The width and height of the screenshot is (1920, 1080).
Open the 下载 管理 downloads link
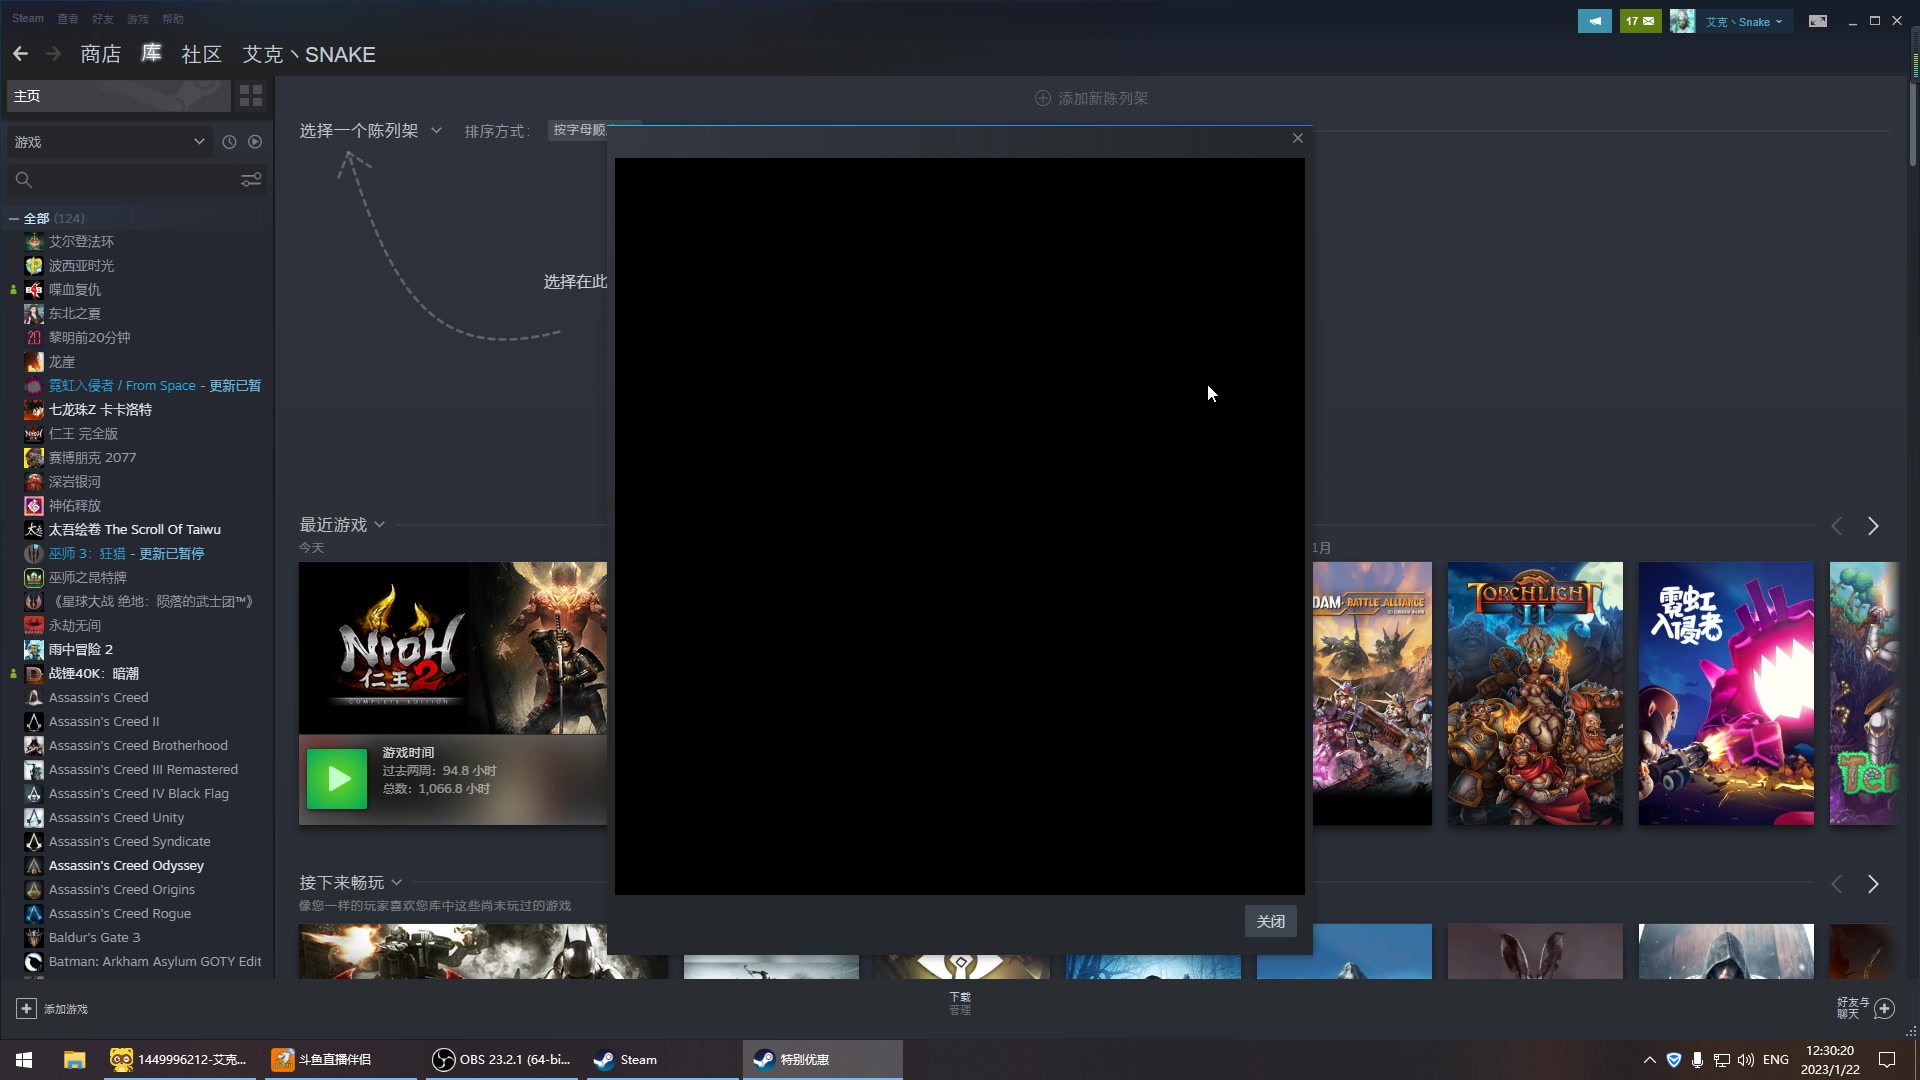(960, 1003)
